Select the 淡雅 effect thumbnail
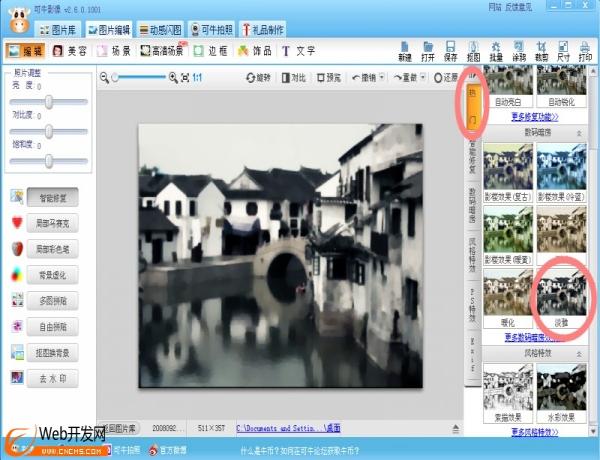Viewport: 600px width, 460px height. click(561, 294)
